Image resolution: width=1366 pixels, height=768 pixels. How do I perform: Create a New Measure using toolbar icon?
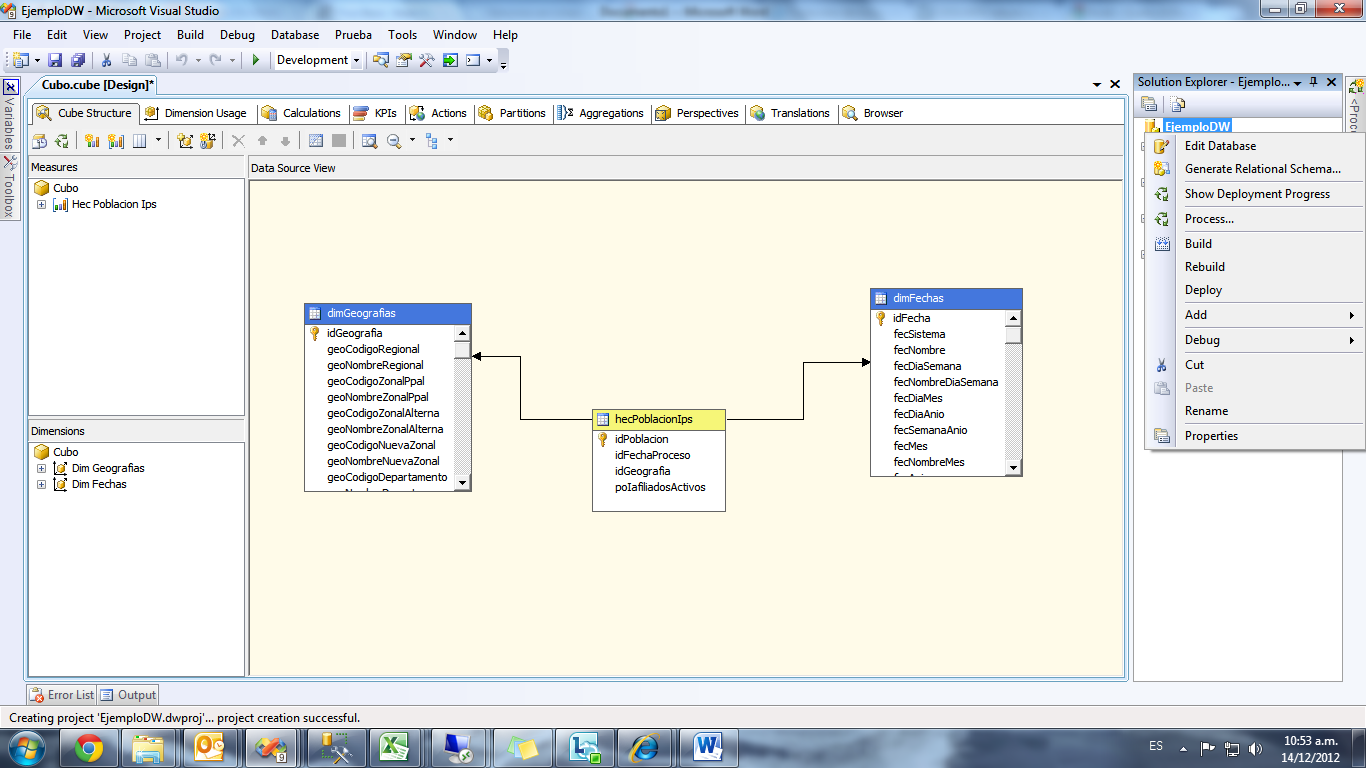click(x=90, y=140)
